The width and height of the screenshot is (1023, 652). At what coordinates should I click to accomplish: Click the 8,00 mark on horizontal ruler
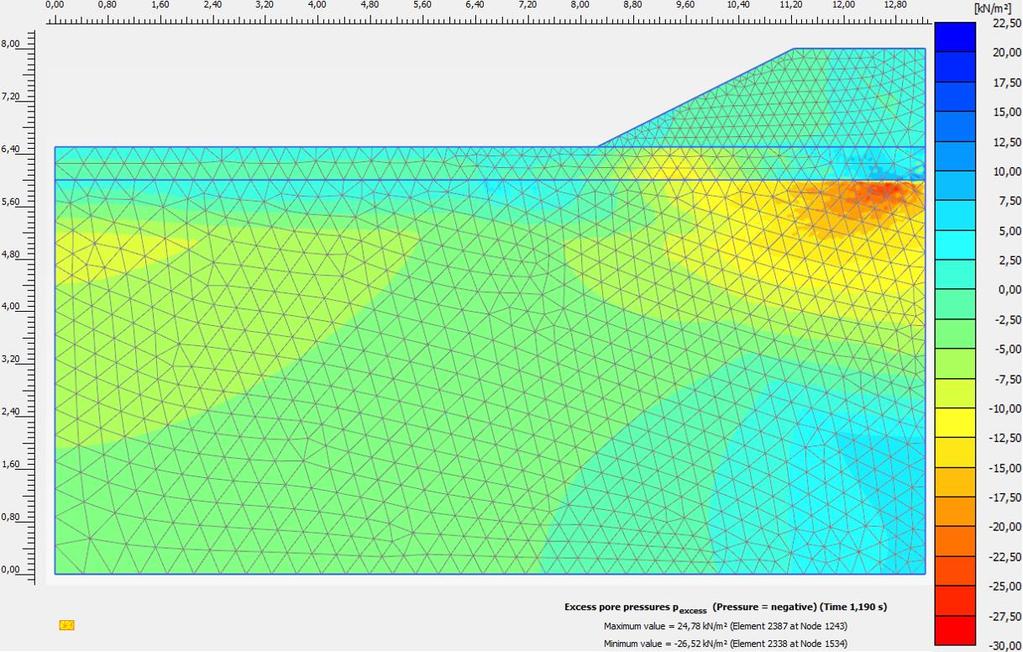click(x=580, y=5)
